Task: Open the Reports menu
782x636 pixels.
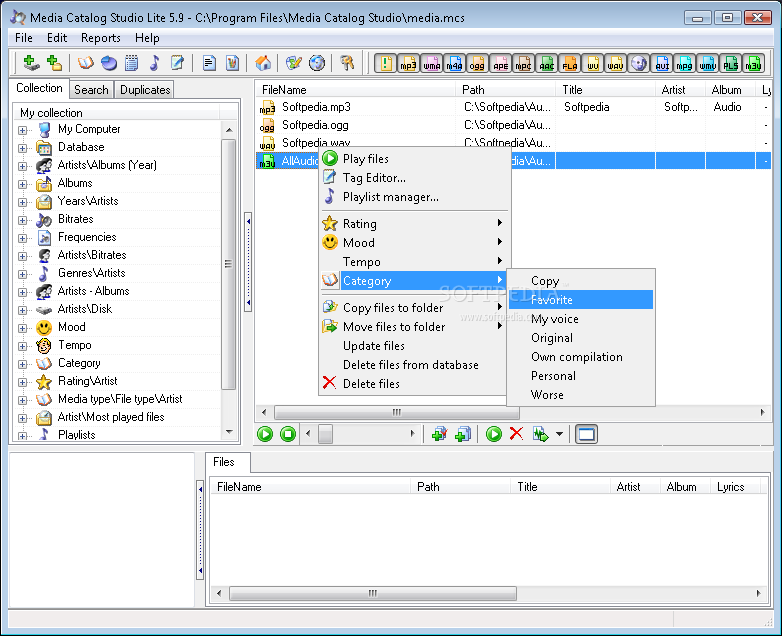Action: tap(101, 38)
